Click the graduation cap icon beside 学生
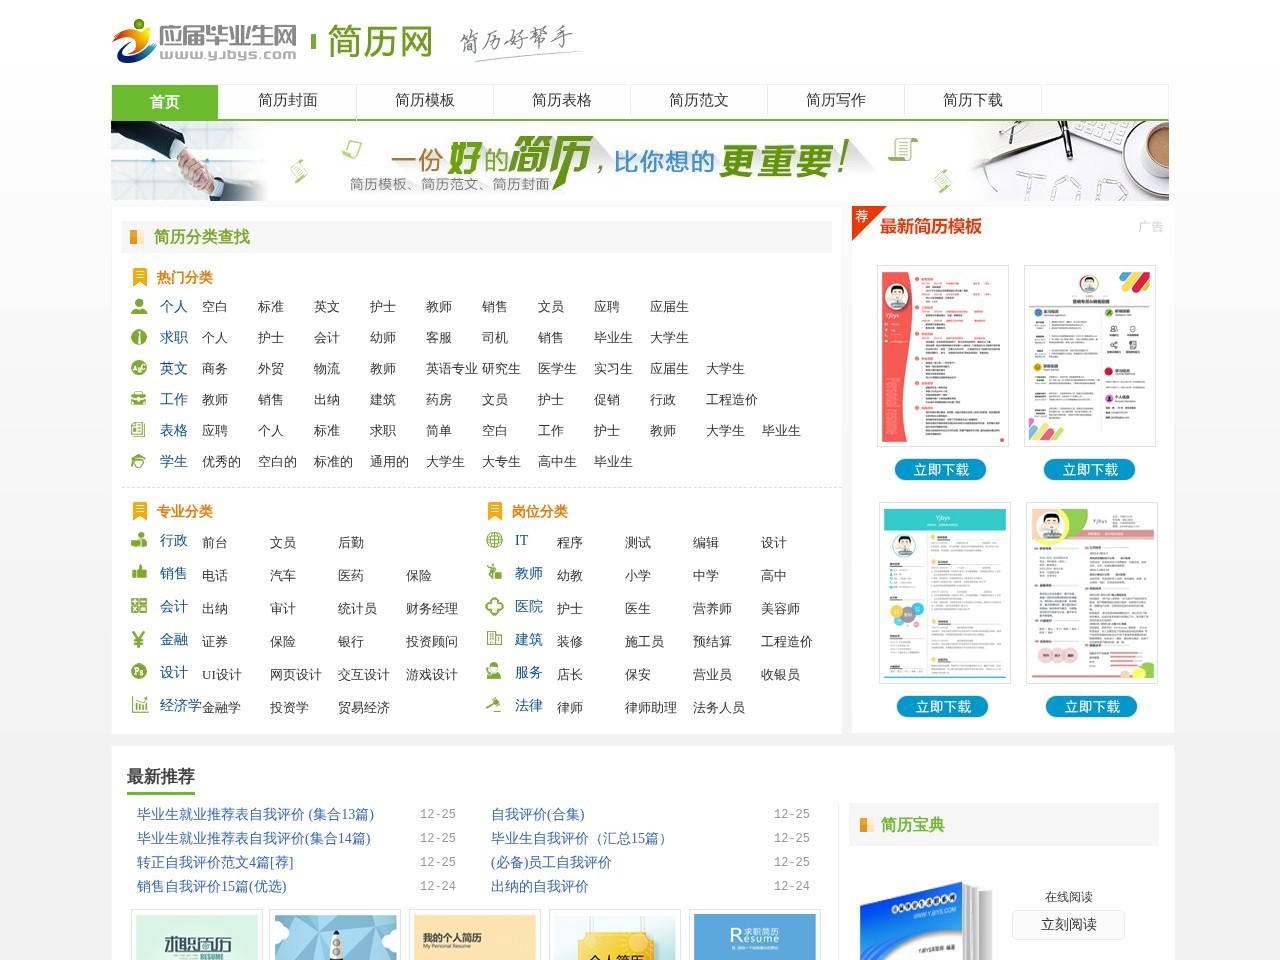This screenshot has width=1280, height=960. (139, 461)
